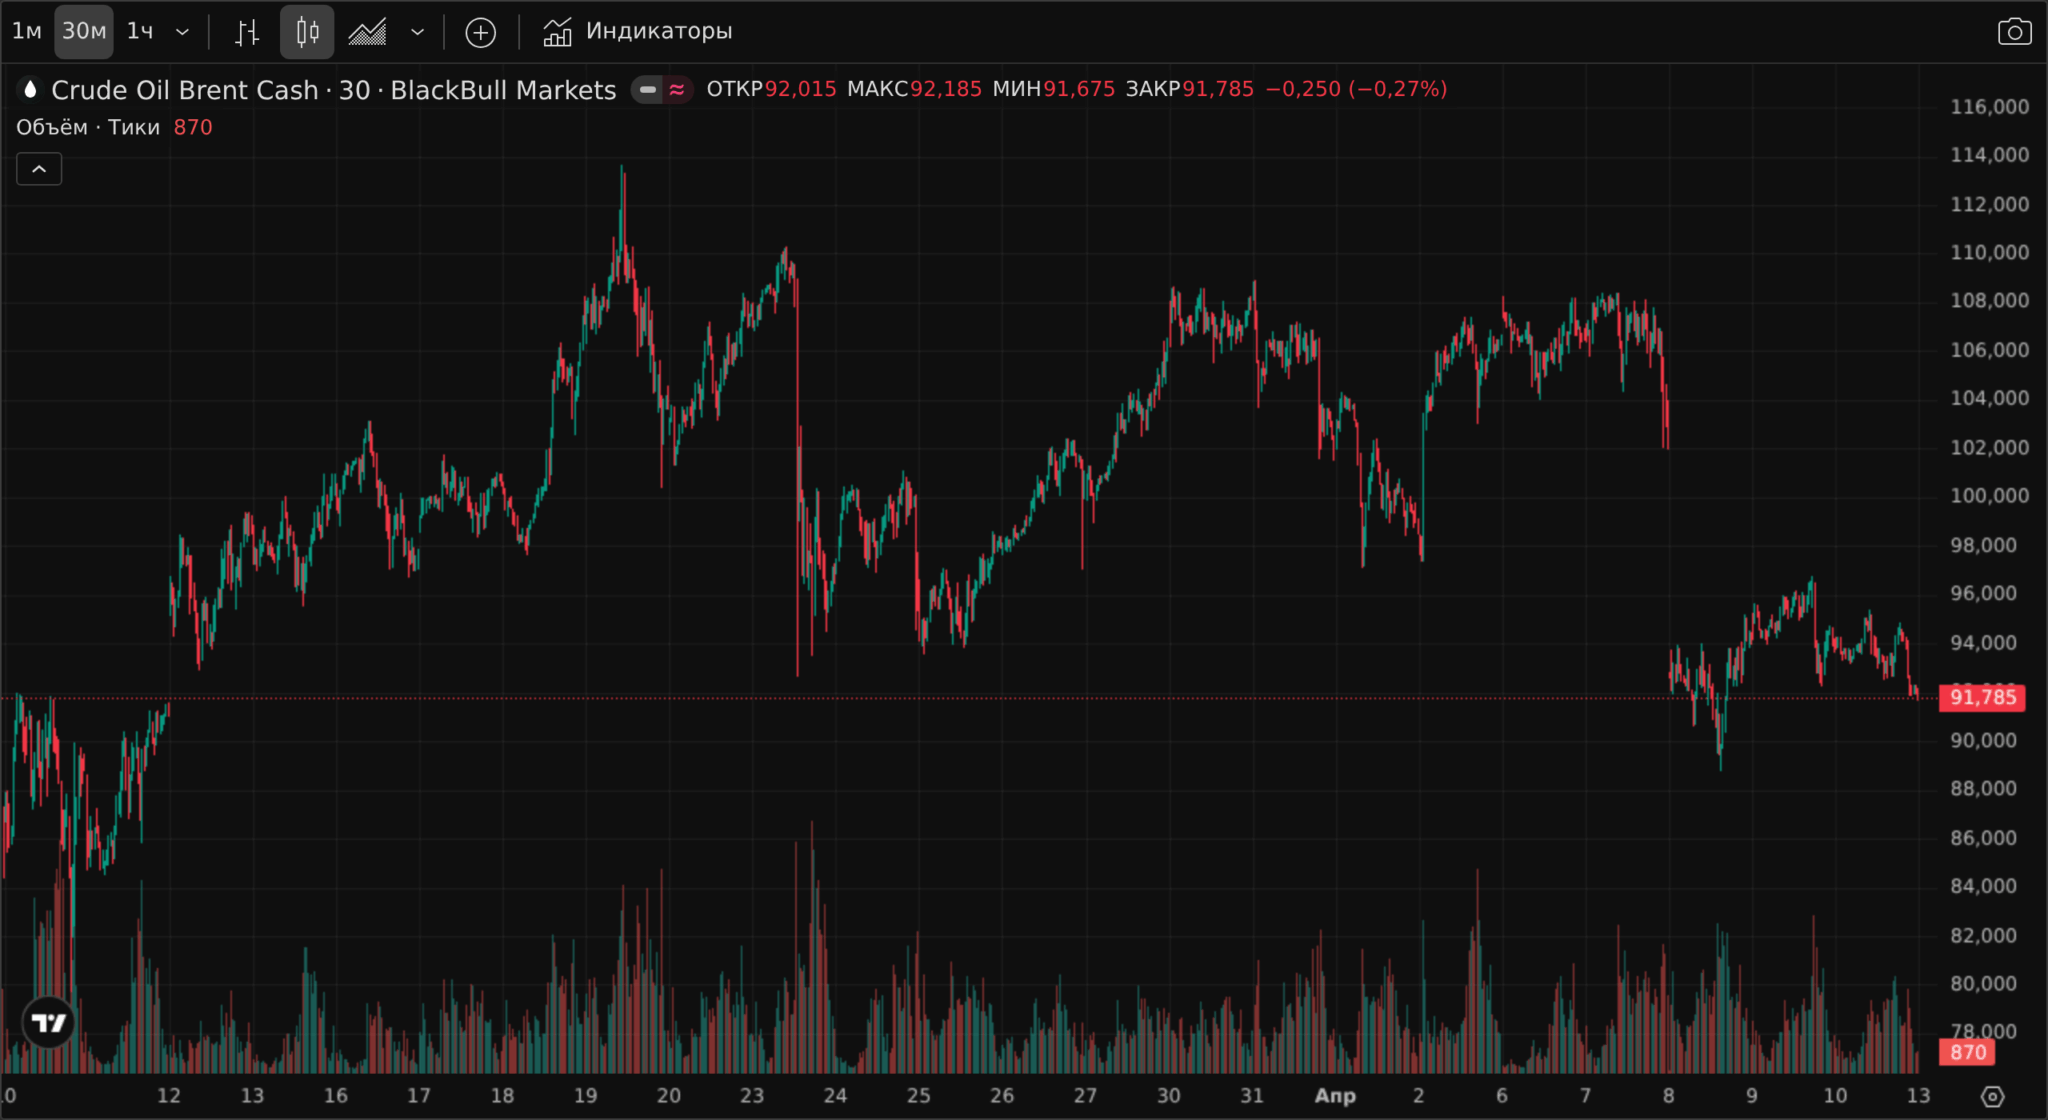The width and height of the screenshot is (2048, 1120).
Task: Click the Апр date on time axis
Action: coord(1335,1096)
